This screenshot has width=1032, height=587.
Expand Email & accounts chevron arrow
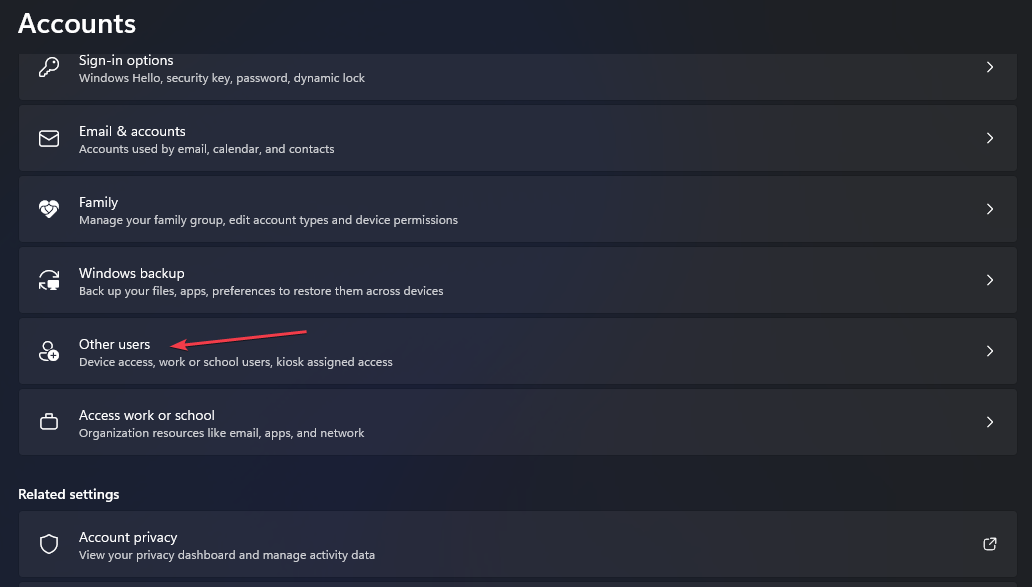(x=990, y=138)
